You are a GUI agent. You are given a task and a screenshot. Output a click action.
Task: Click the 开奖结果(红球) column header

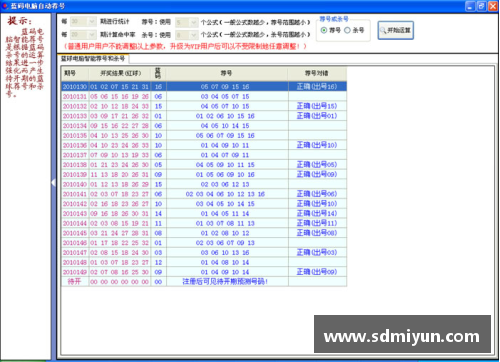[x=120, y=73]
